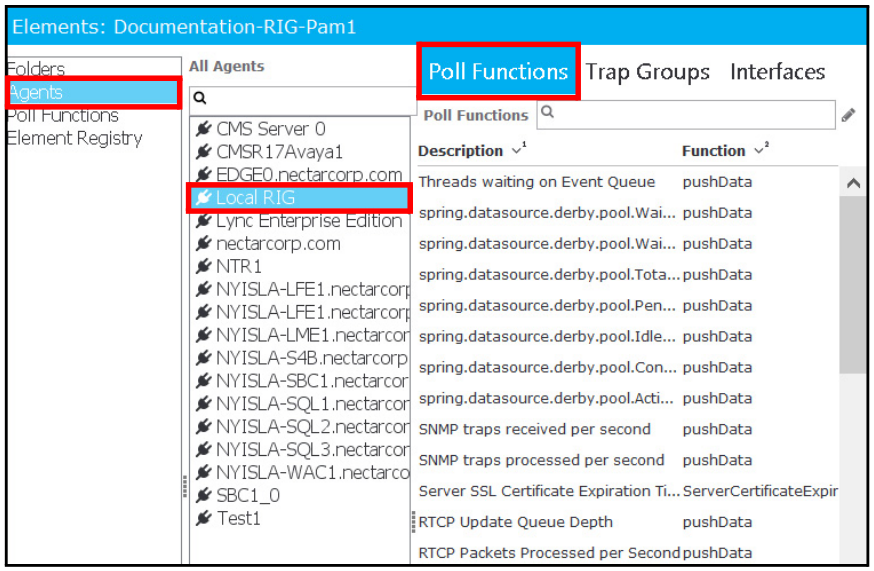The image size is (874, 571).
Task: Switch to the Trap Groups tab
Action: [x=647, y=71]
